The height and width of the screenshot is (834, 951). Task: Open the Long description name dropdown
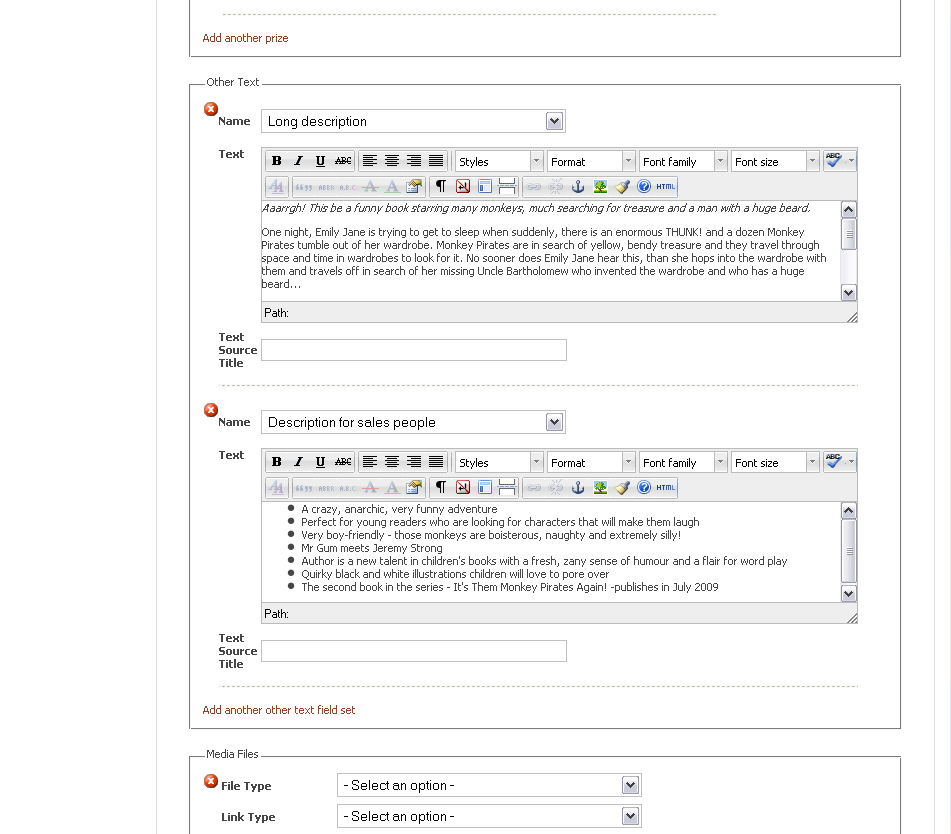[413, 121]
